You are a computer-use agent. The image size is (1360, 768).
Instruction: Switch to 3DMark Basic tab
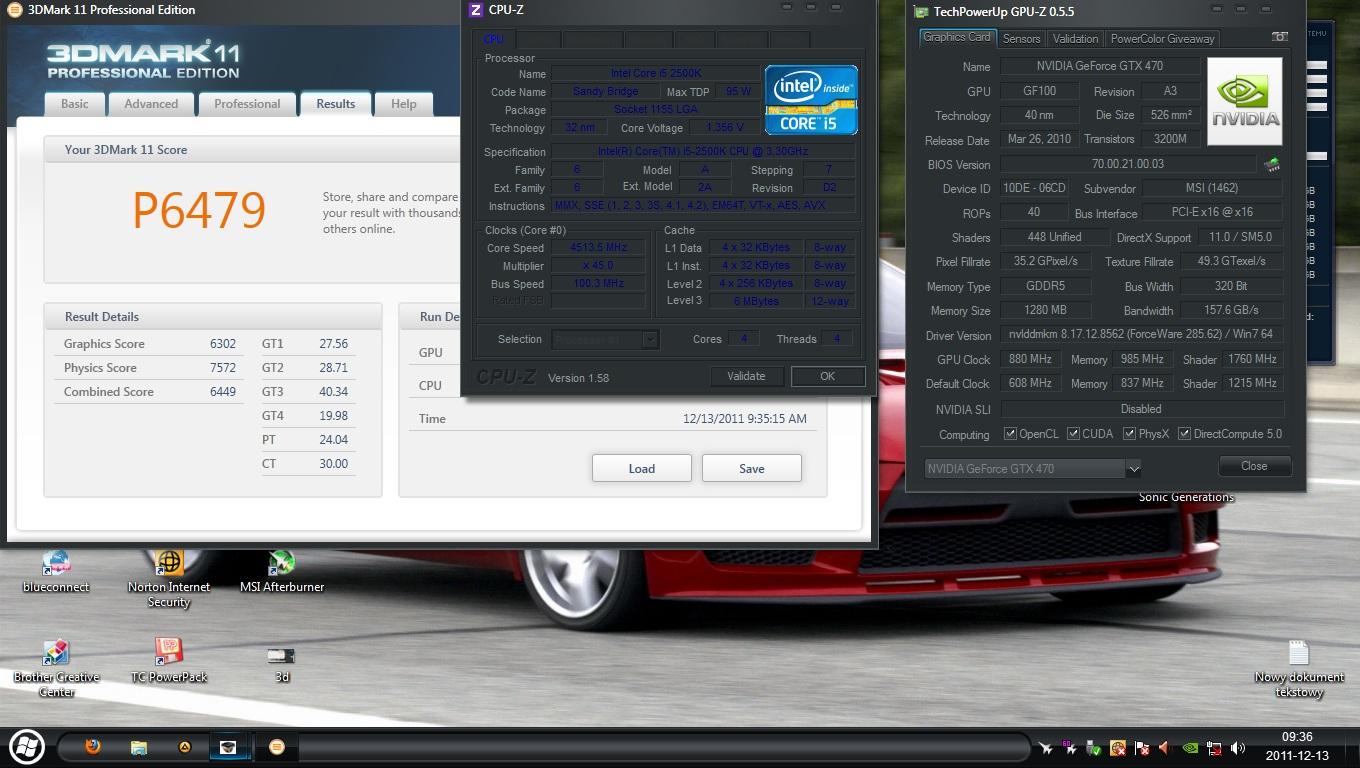click(75, 104)
